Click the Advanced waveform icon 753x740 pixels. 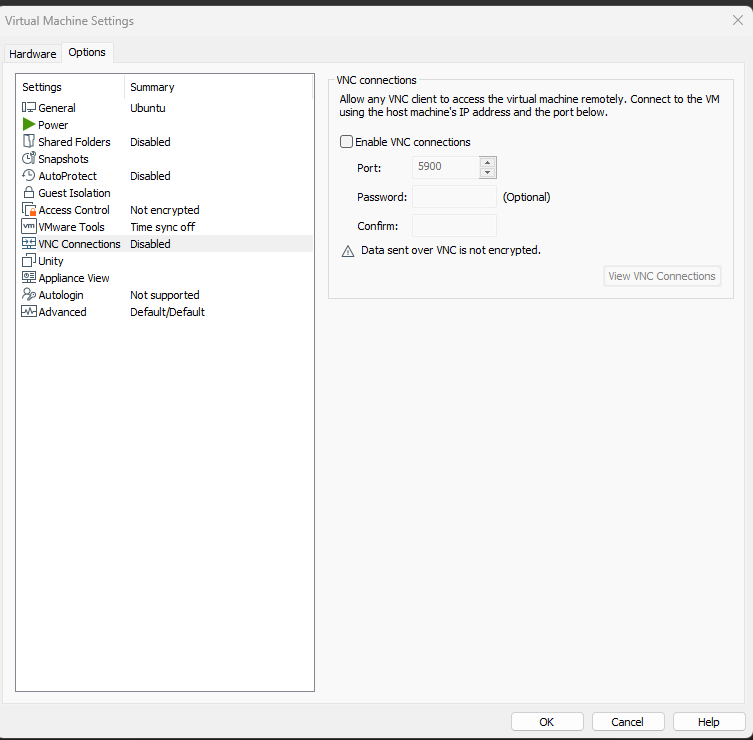tap(29, 311)
